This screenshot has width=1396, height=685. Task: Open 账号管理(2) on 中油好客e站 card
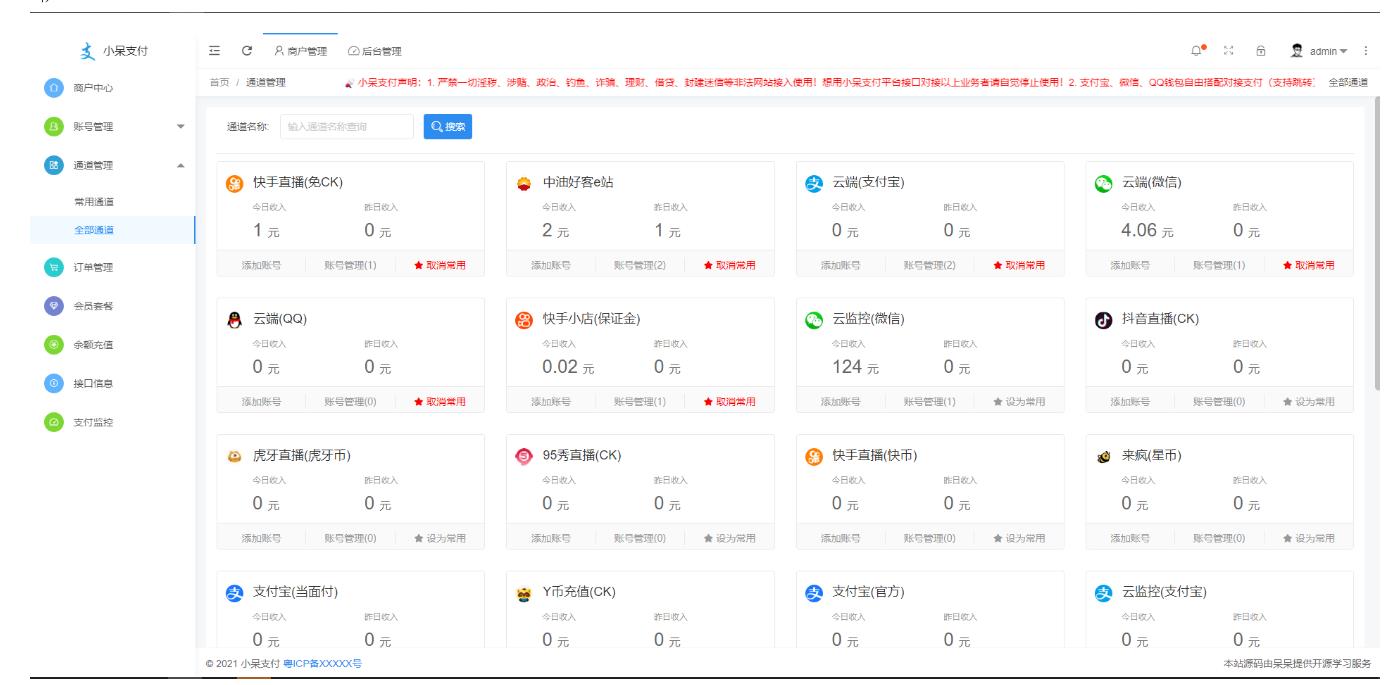(640, 265)
